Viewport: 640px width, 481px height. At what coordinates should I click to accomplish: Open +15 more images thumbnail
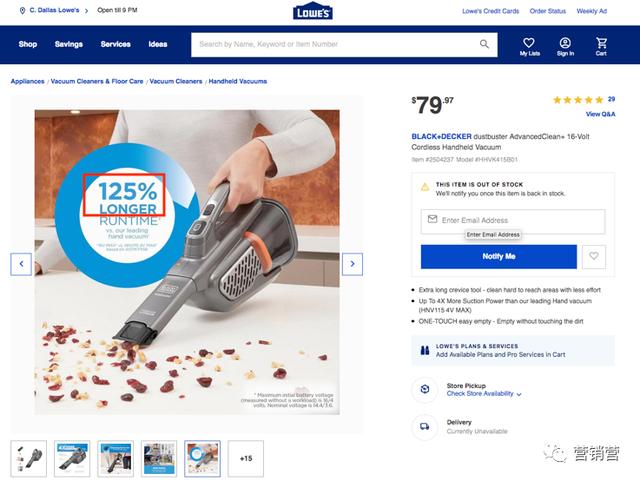click(x=246, y=459)
